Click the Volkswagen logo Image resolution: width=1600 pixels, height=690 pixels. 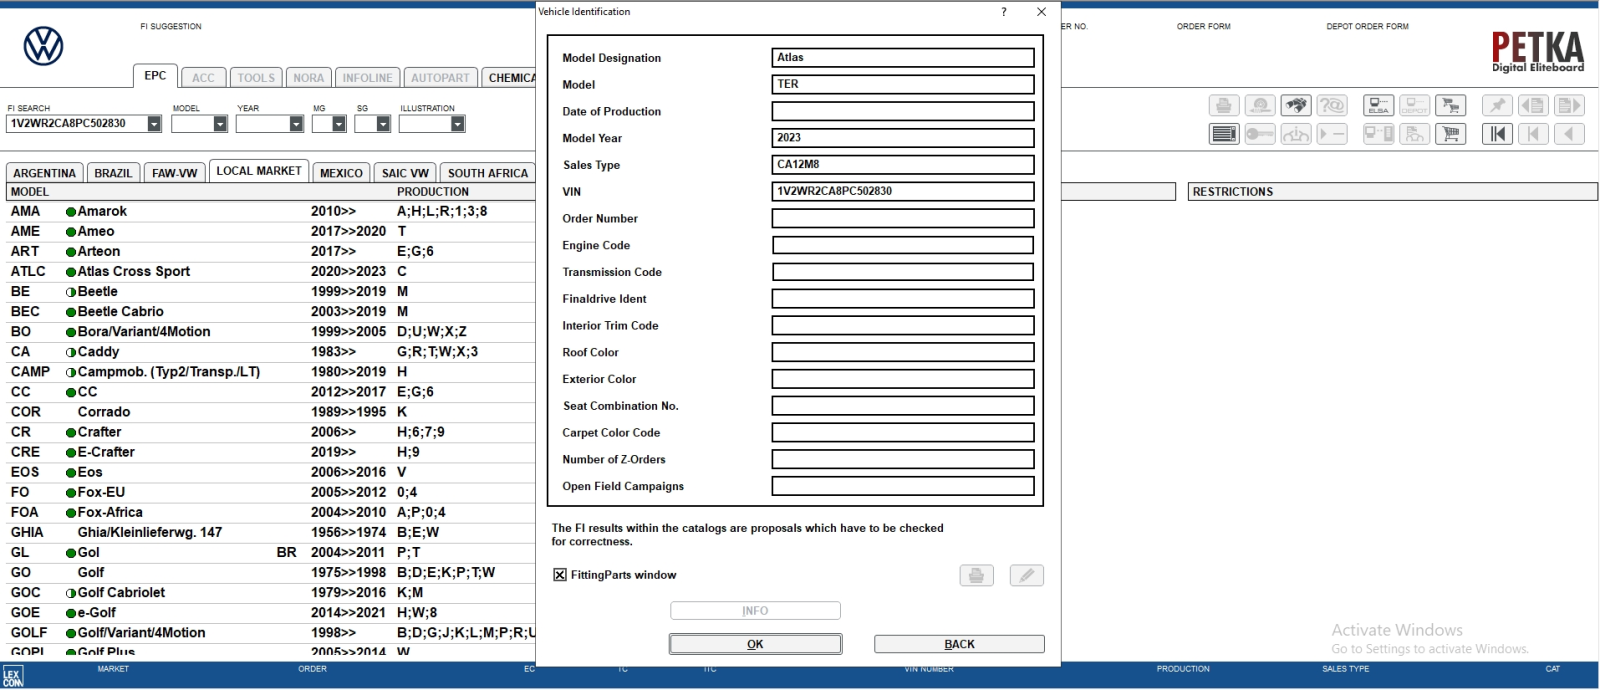click(x=44, y=46)
